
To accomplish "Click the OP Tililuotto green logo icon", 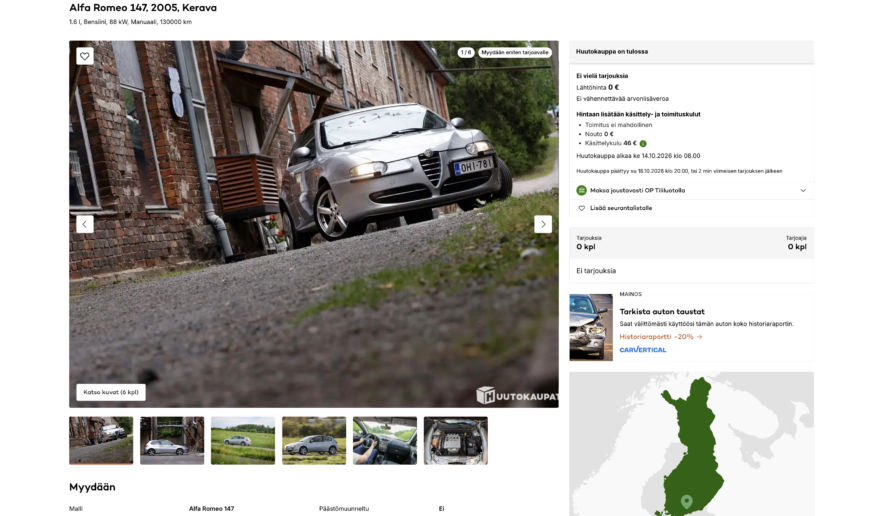I will pos(581,190).
